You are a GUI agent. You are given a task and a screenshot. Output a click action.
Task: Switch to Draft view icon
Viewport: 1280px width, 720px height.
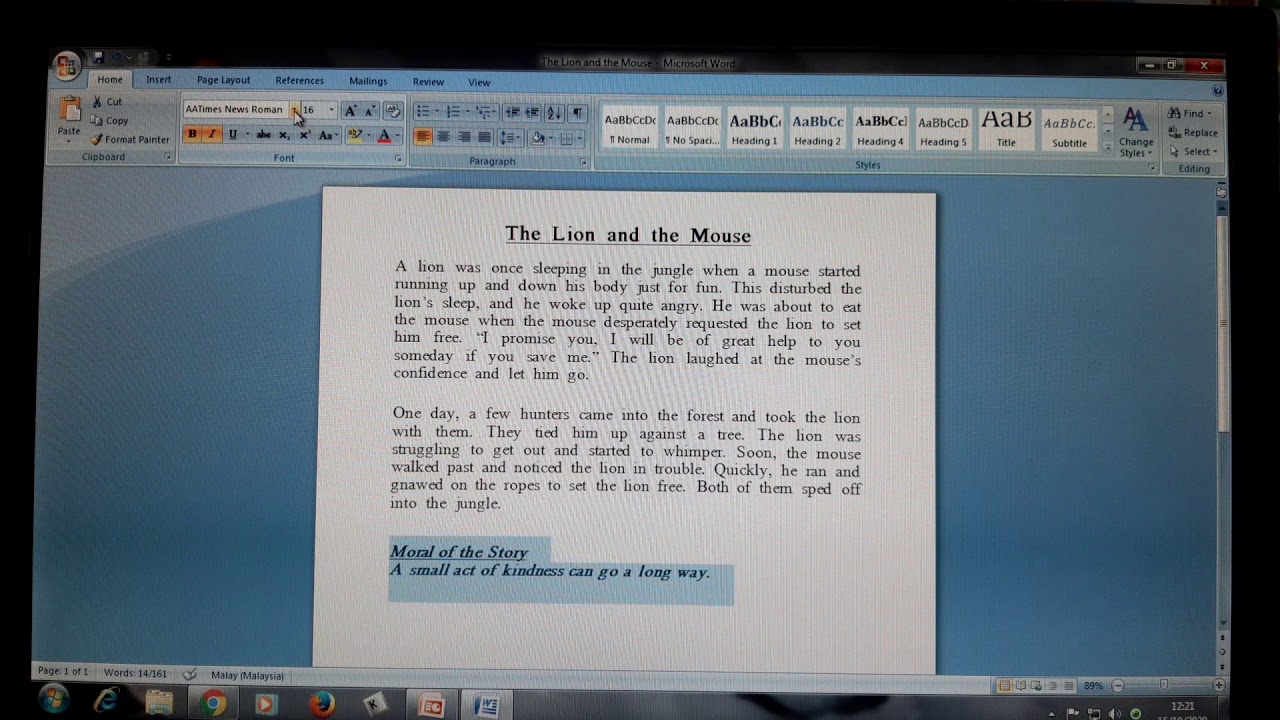tap(1069, 686)
